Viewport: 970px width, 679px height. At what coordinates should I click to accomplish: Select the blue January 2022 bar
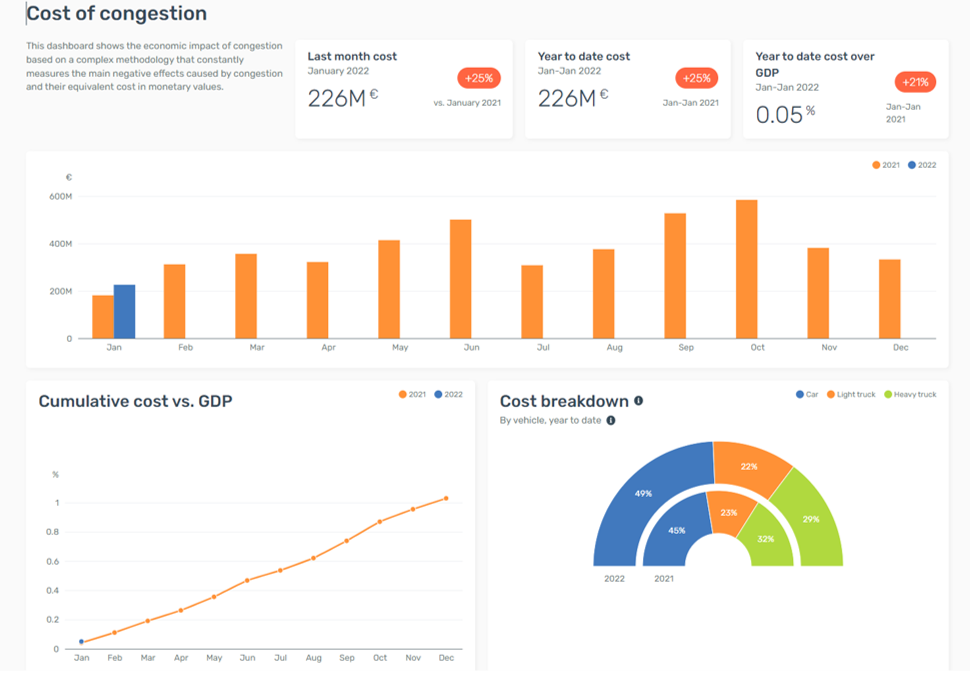click(124, 312)
